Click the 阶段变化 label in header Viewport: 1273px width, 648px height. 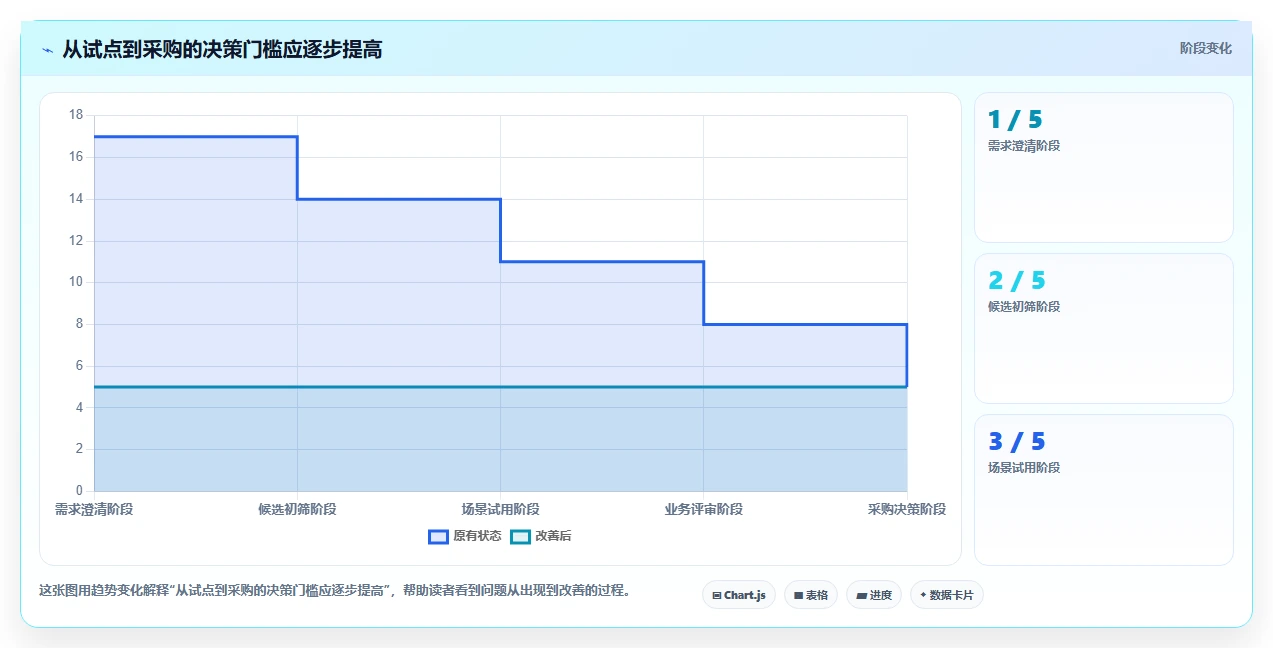1206,48
